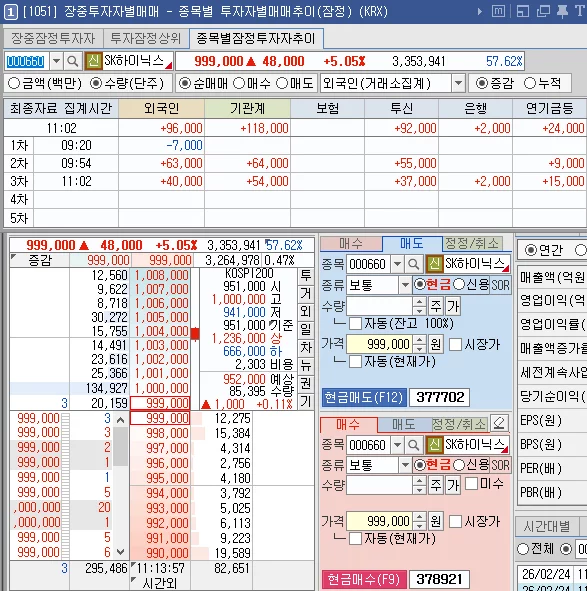The height and width of the screenshot is (591, 587).
Task: Select the 기 vertical side tab
Action: pyautogui.click(x=305, y=401)
